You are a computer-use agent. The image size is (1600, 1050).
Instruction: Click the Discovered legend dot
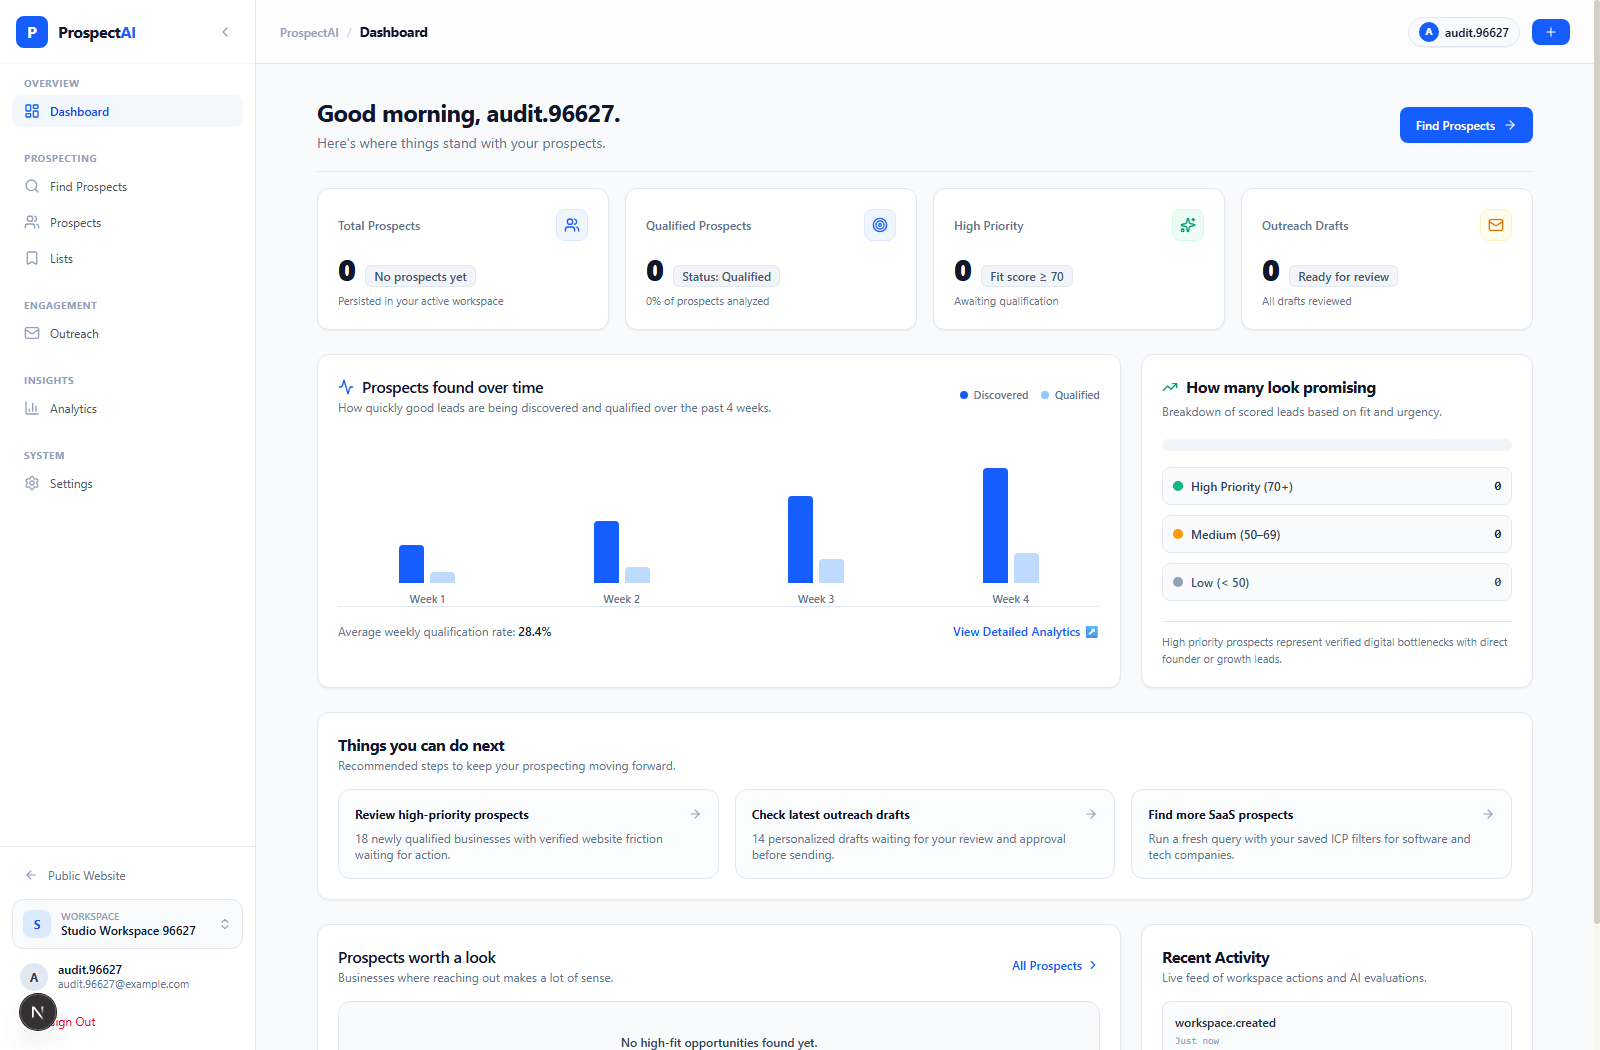pyautogui.click(x=964, y=395)
